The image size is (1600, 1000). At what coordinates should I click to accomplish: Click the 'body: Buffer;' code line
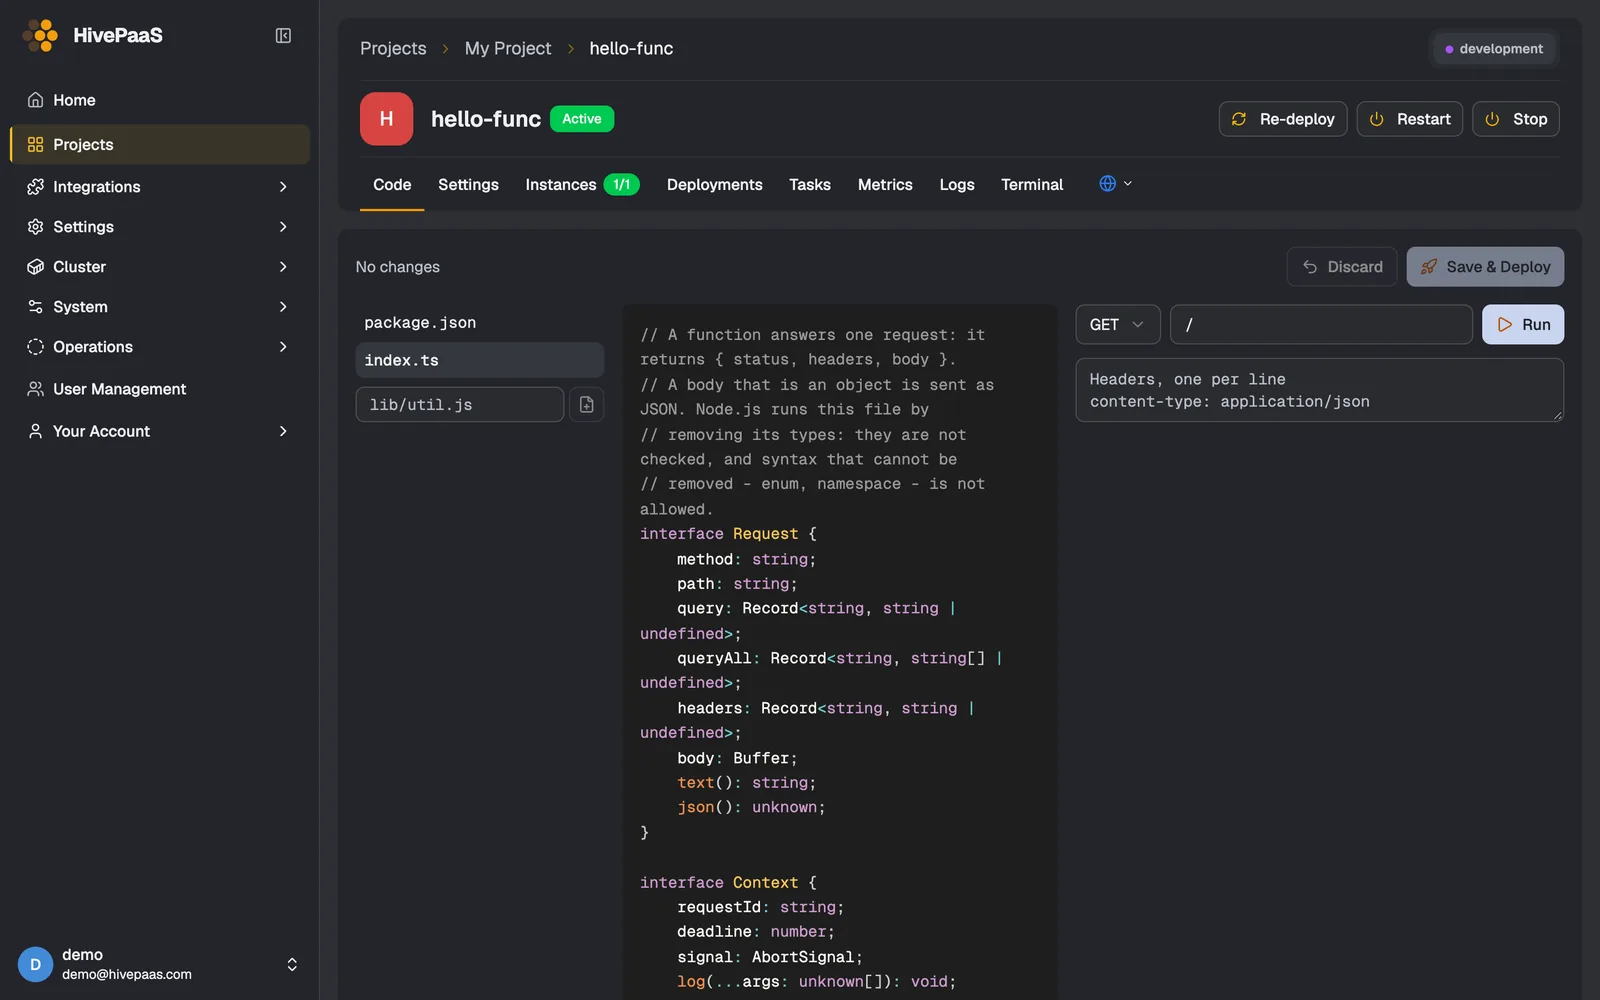[x=737, y=758]
